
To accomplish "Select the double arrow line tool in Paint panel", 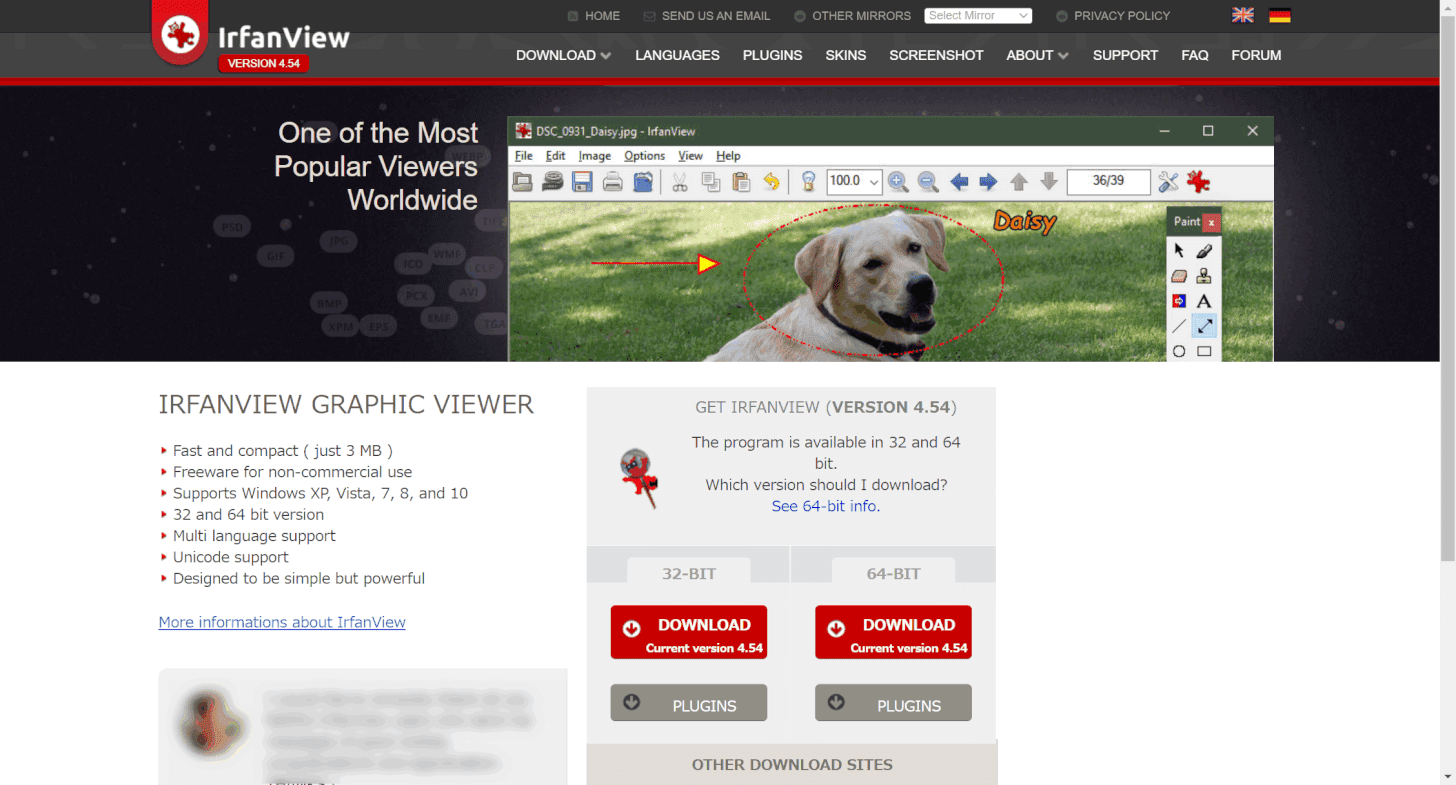I will pos(1204,326).
